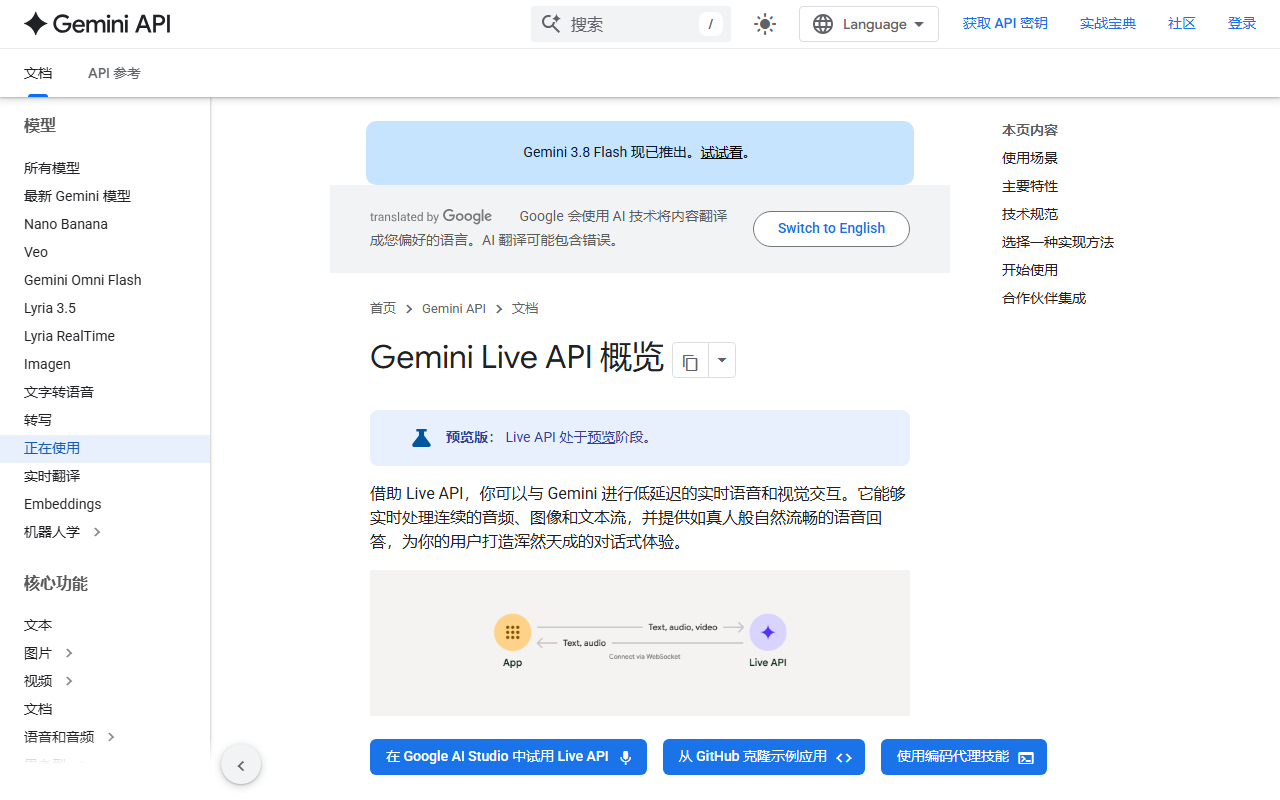
Task: Click the Gemini API breadcrumb
Action: coord(454,308)
